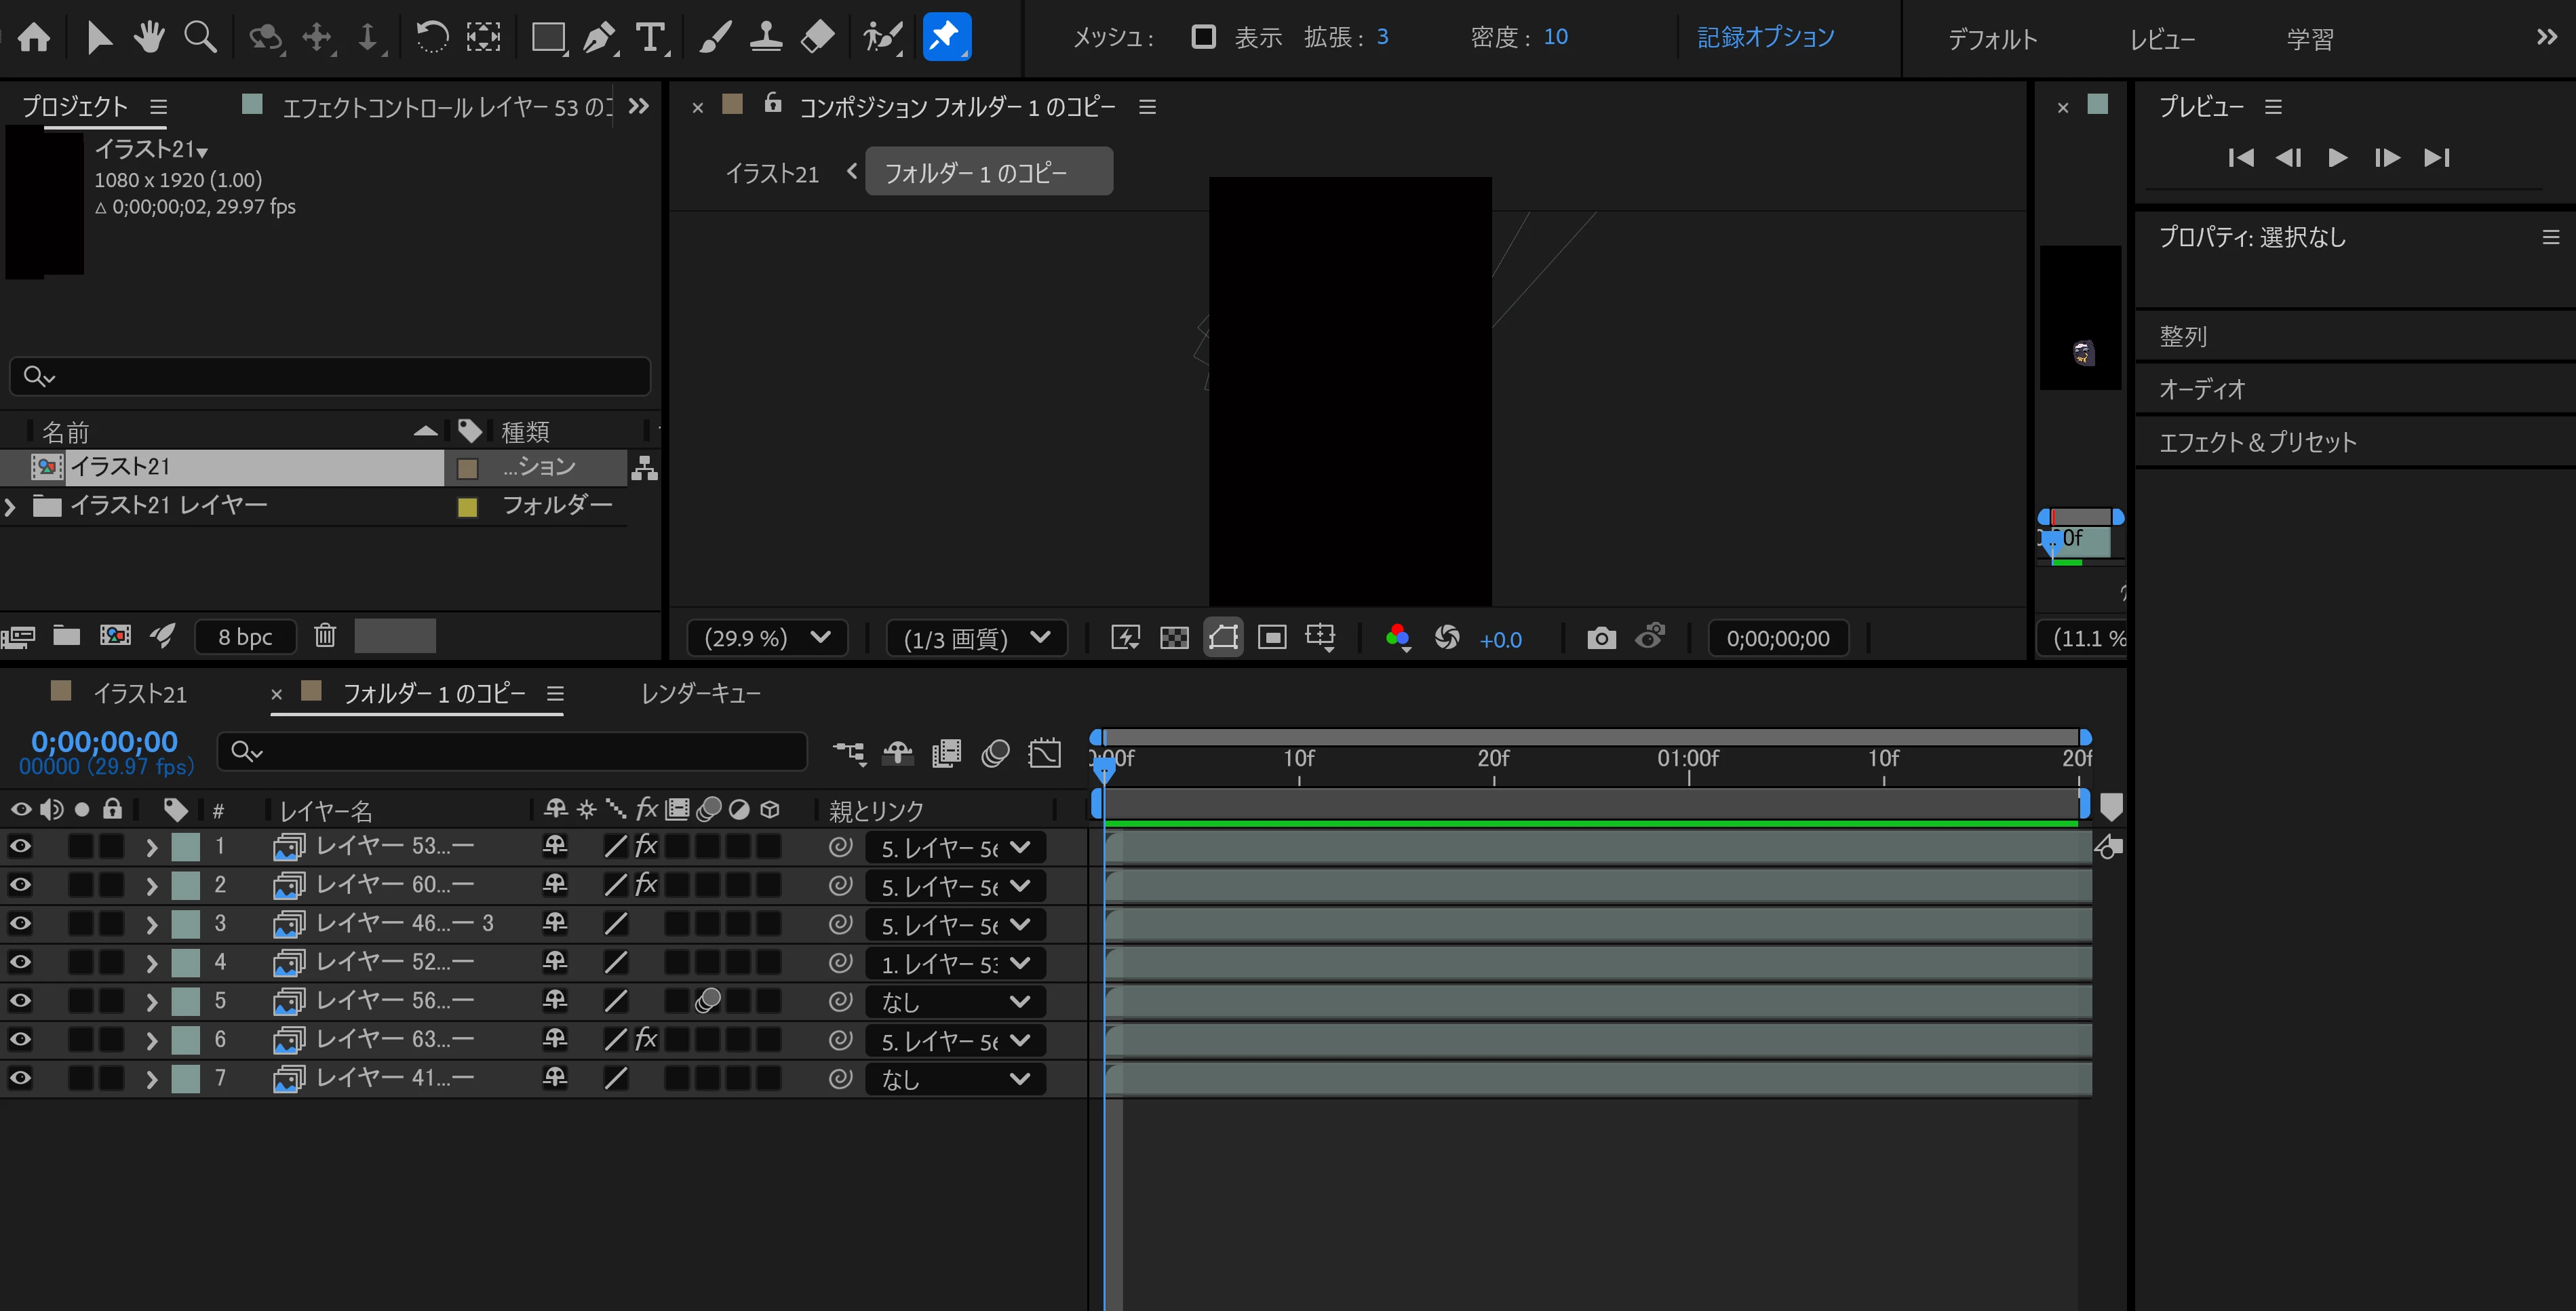The height and width of the screenshot is (1311, 2576).
Task: Expand the イラスト21 レイヤー folder
Action: click(x=10, y=507)
